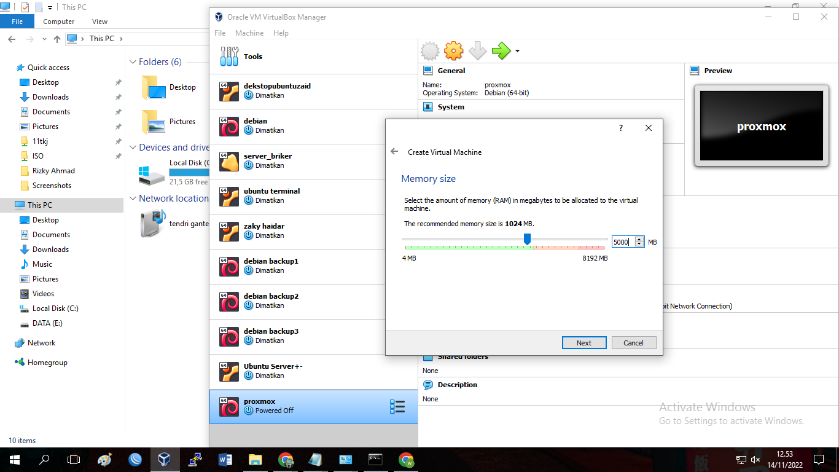Image resolution: width=839 pixels, height=472 pixels.
Task: Go back in Create Virtual Machine wizard
Action: 394,151
